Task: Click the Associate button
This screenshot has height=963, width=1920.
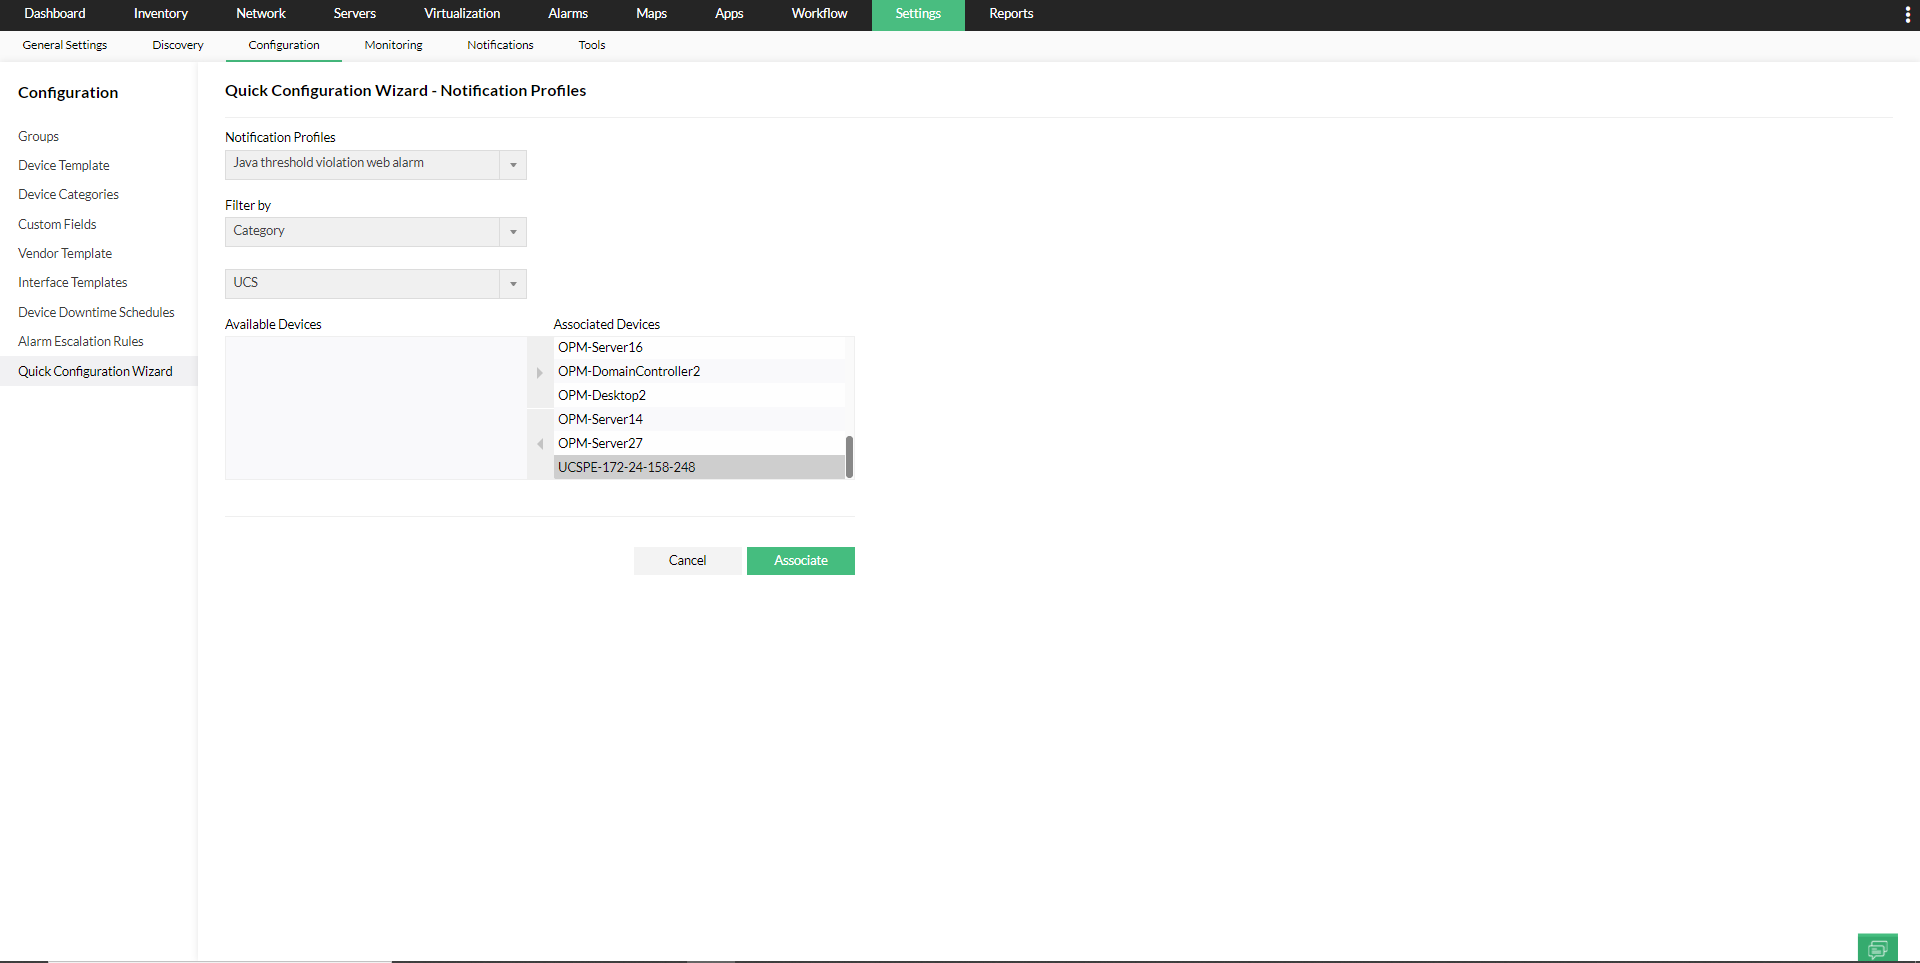Action: coord(800,560)
